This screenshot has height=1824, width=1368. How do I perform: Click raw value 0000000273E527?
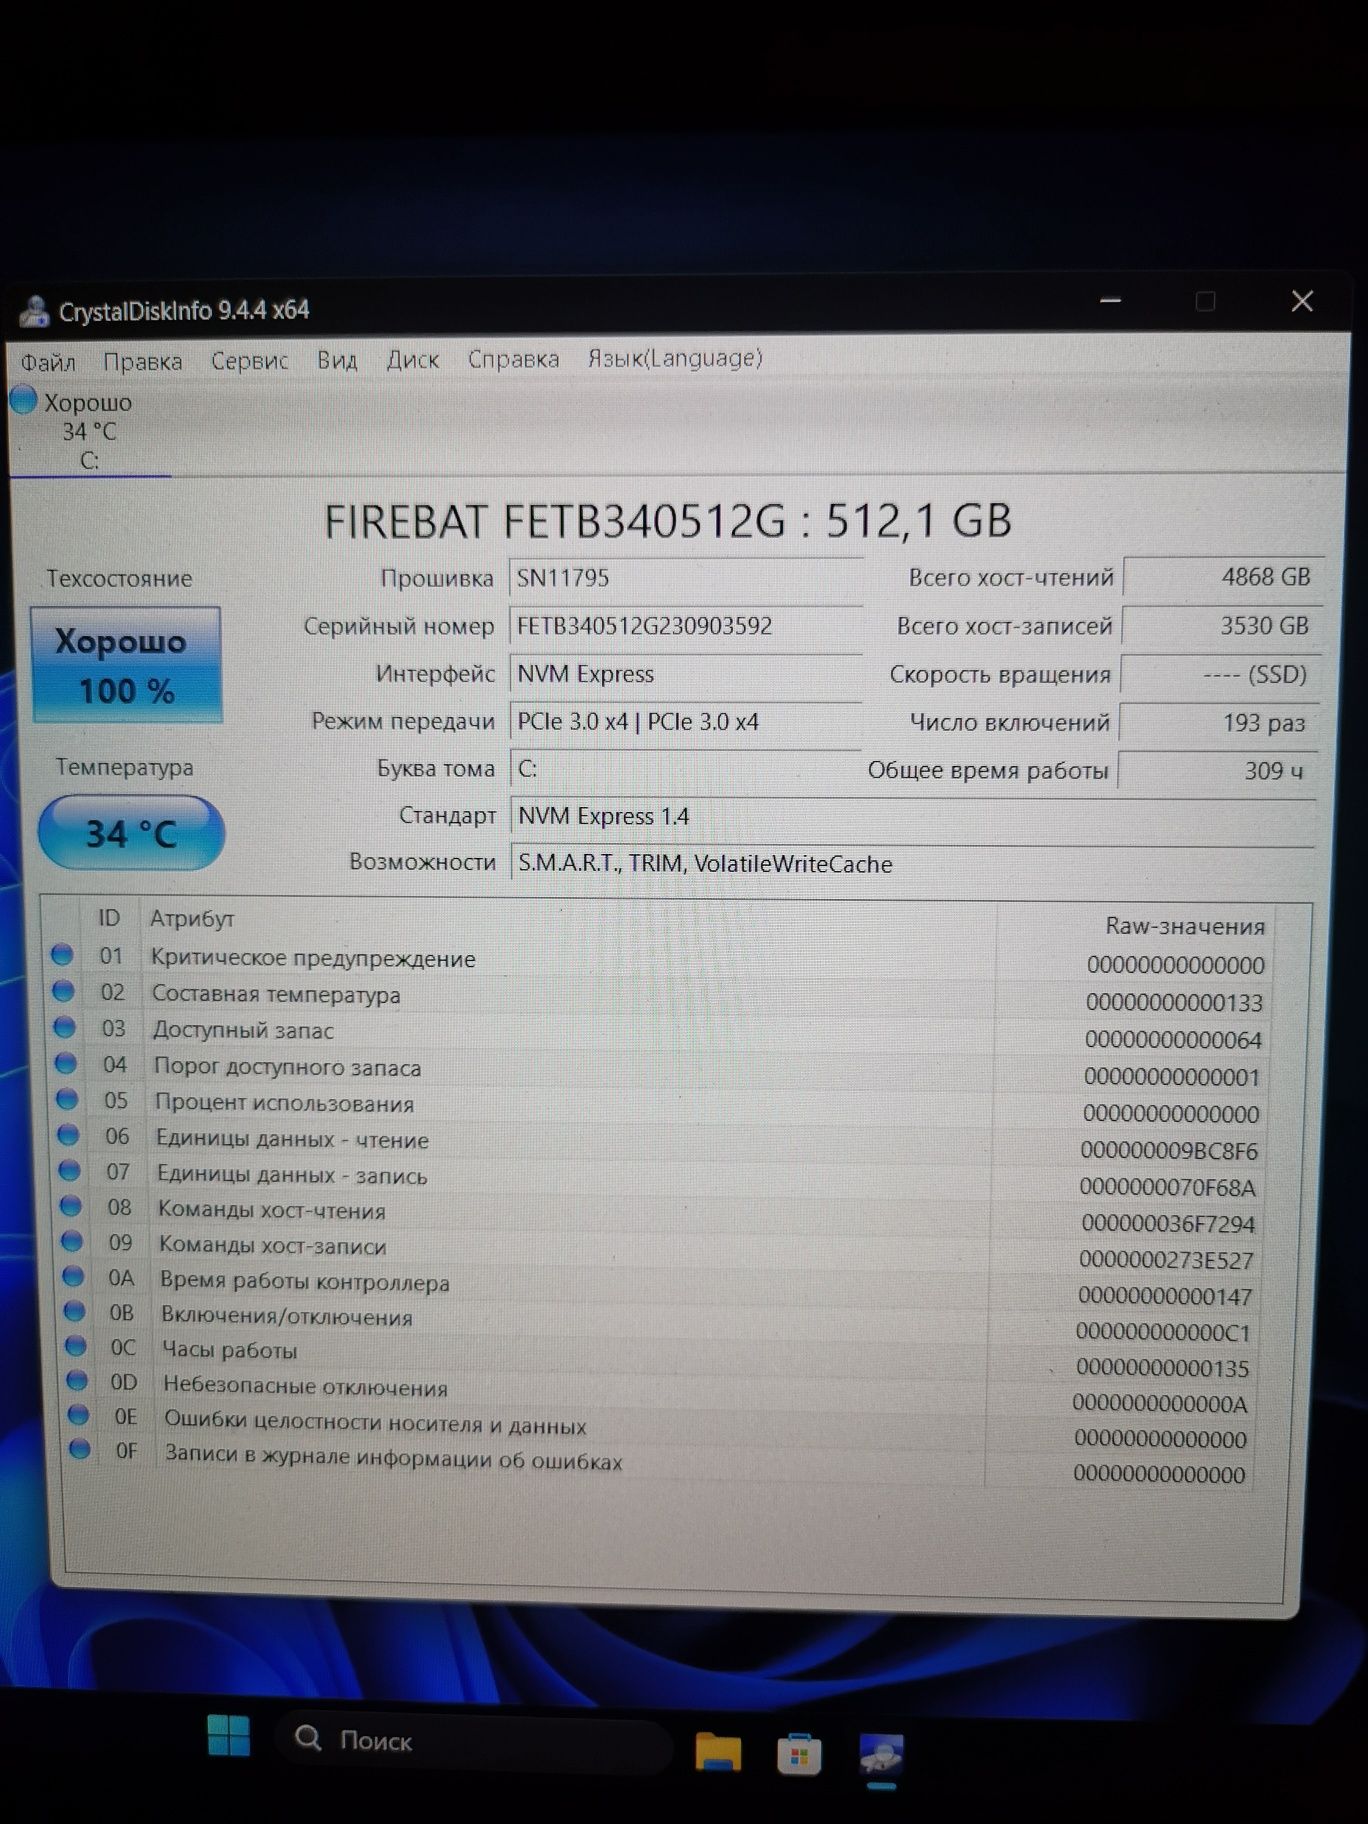(x=1166, y=1260)
